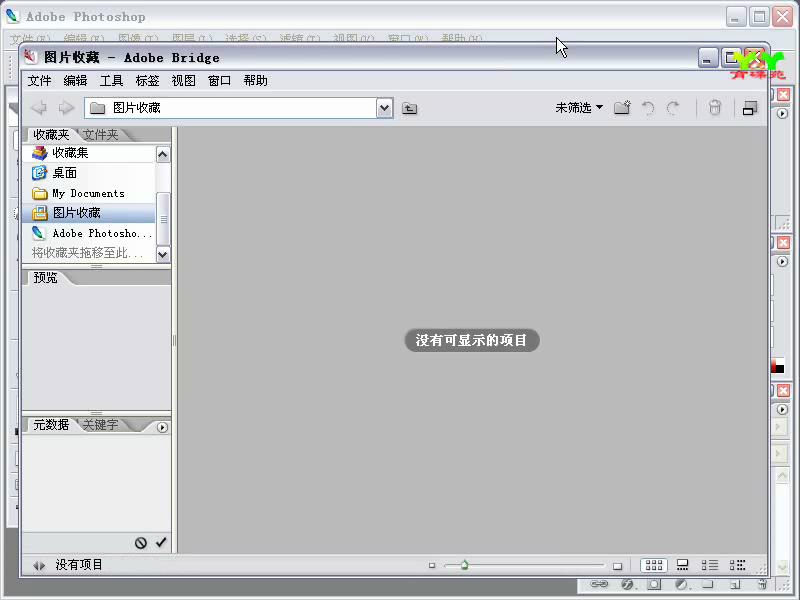Open the 帮助 menu in Bridge
The height and width of the screenshot is (600, 800).
(255, 81)
